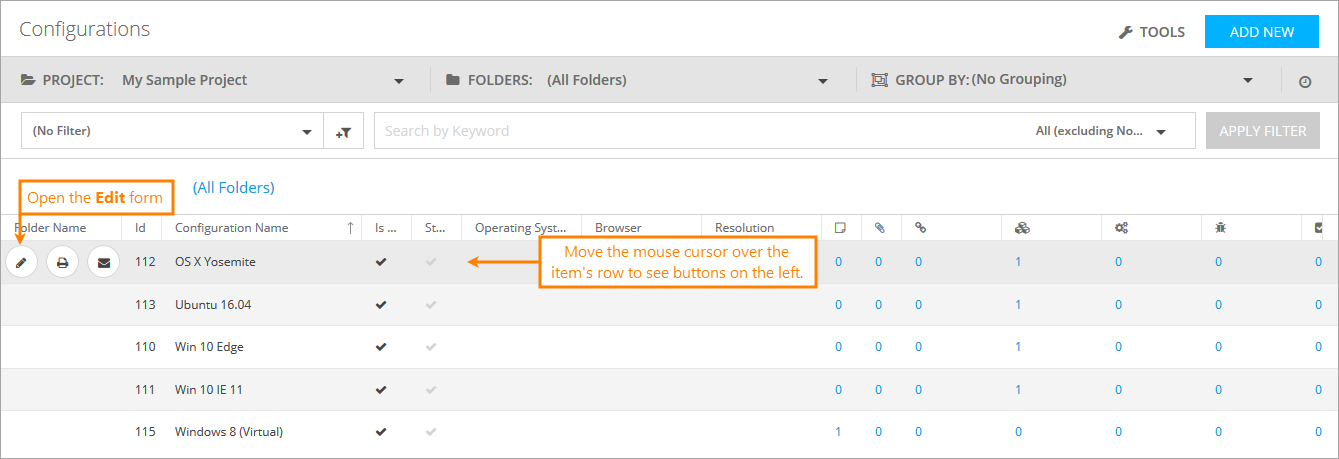The width and height of the screenshot is (1339, 459).
Task: Click the bug defects column header icon
Action: pos(1221,228)
